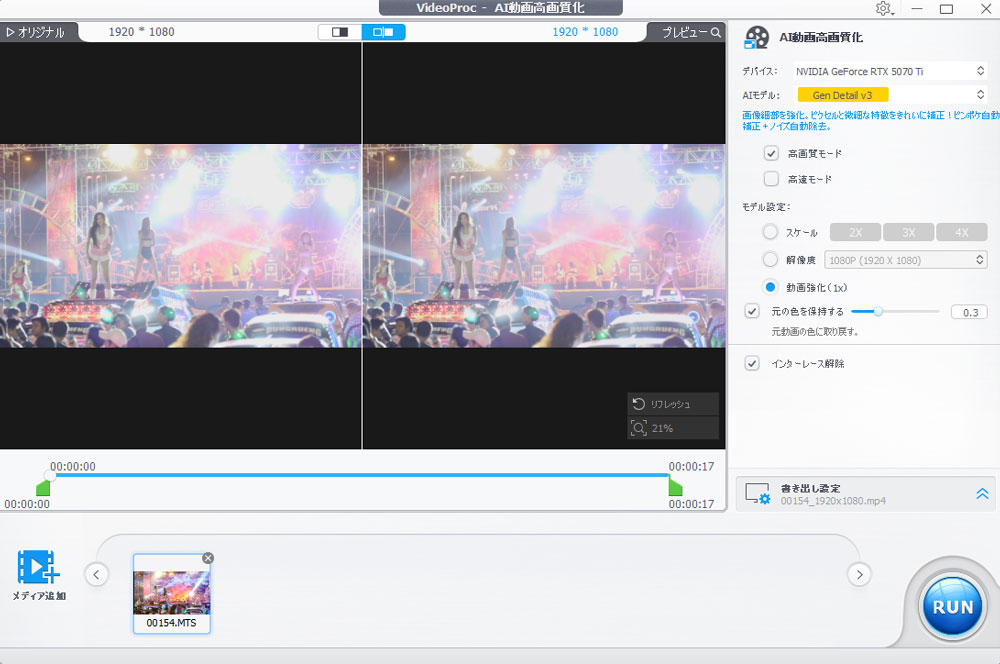Click the モデル設定: section label
This screenshot has height=664, width=1000.
point(766,207)
